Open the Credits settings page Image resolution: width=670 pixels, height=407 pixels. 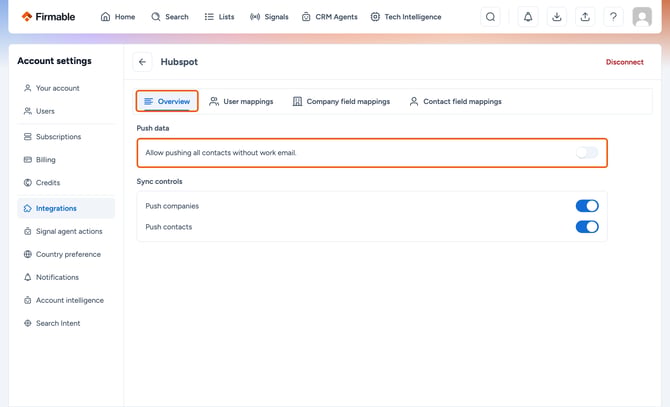(66, 183)
